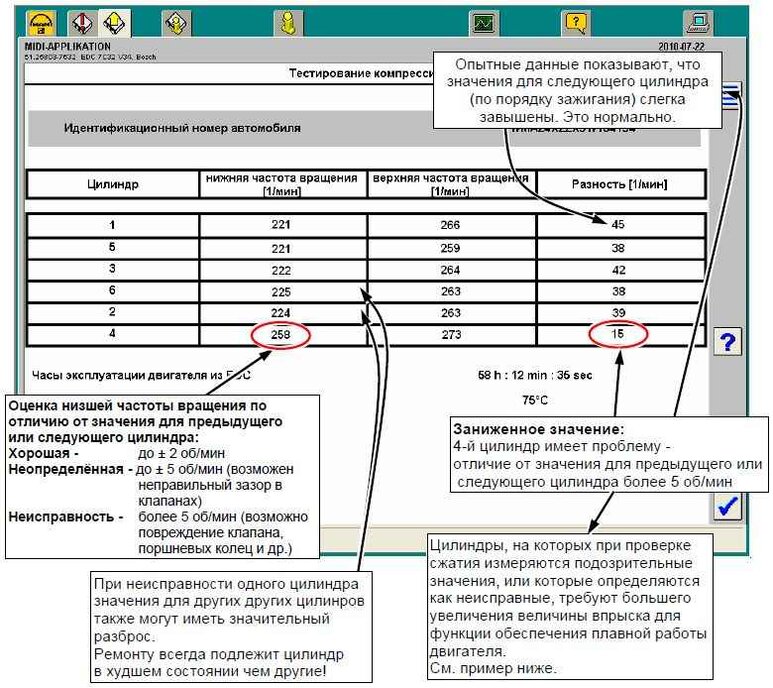Viewport: 773px width, 688px height.
Task: Click the yellow person figure icon
Action: pos(288,21)
